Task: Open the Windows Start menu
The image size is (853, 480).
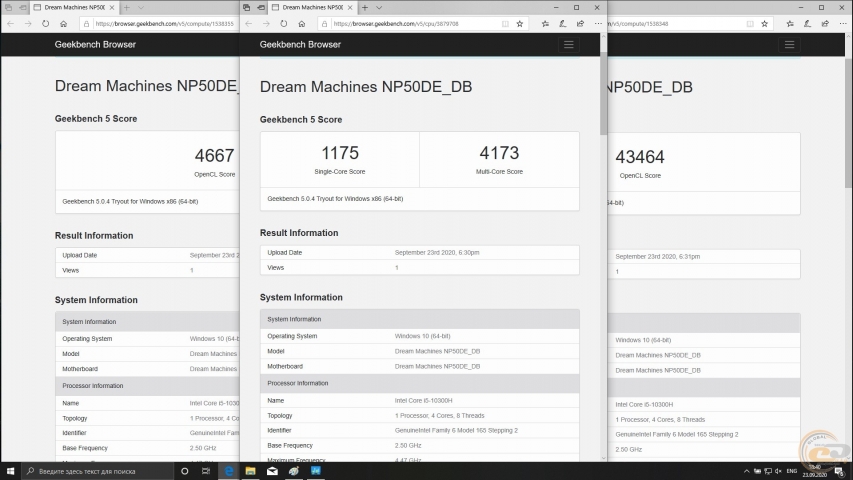Action: point(10,471)
